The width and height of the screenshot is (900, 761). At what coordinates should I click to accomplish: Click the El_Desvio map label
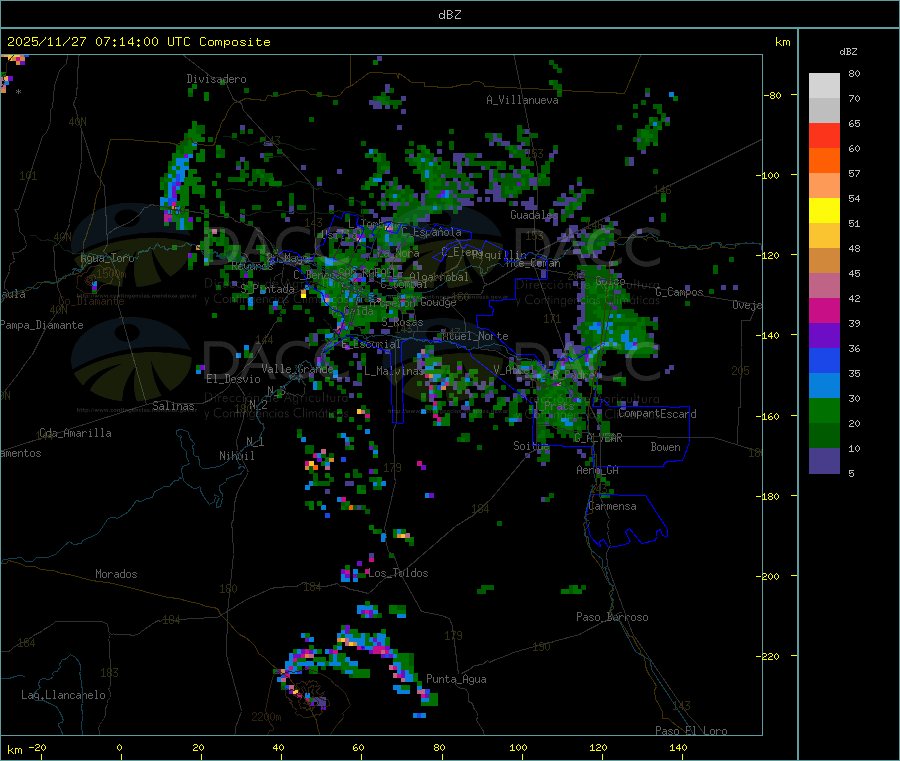(233, 379)
